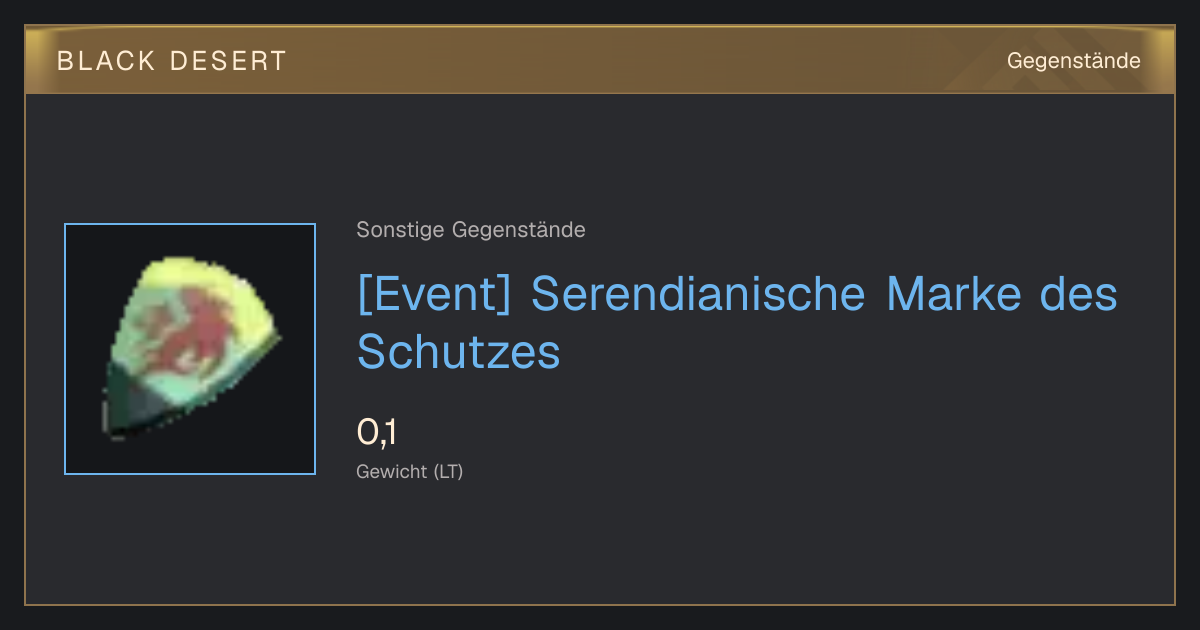1200x630 pixels.
Task: Click Schutzes on the title's second line
Action: 459,351
